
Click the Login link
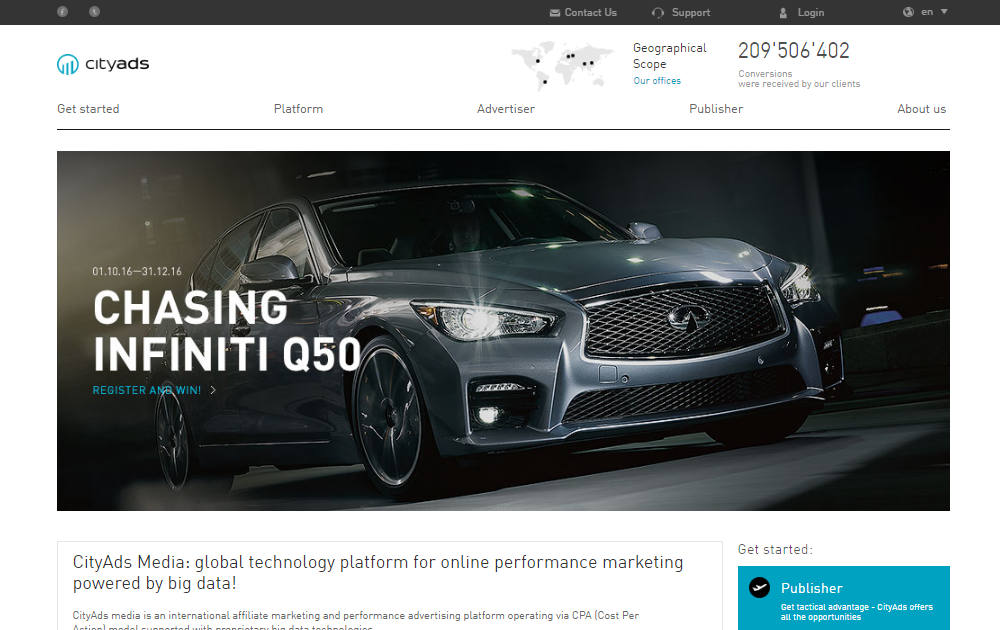pos(811,13)
